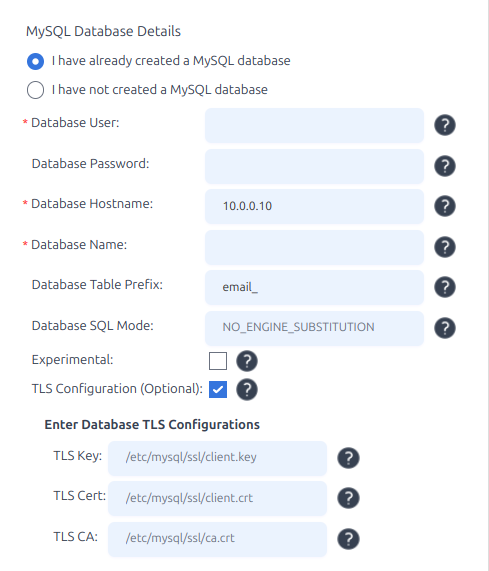Open help for Database User field

tap(445, 125)
